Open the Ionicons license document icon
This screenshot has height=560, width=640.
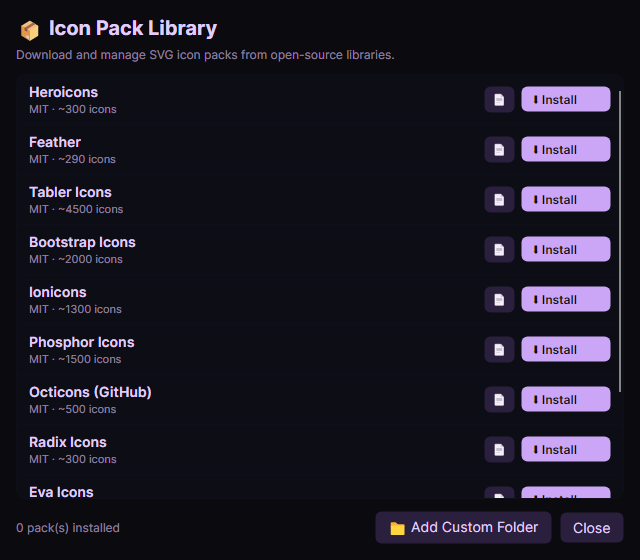click(x=499, y=300)
